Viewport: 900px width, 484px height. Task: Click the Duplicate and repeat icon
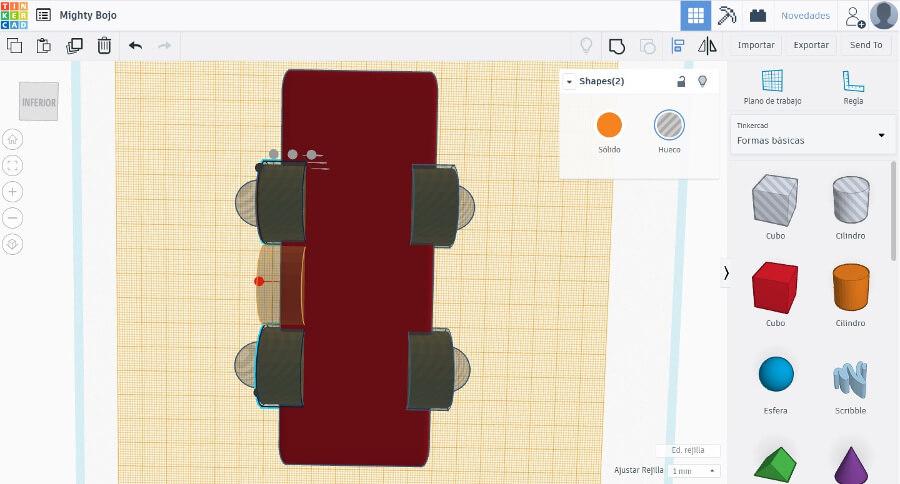coord(74,45)
